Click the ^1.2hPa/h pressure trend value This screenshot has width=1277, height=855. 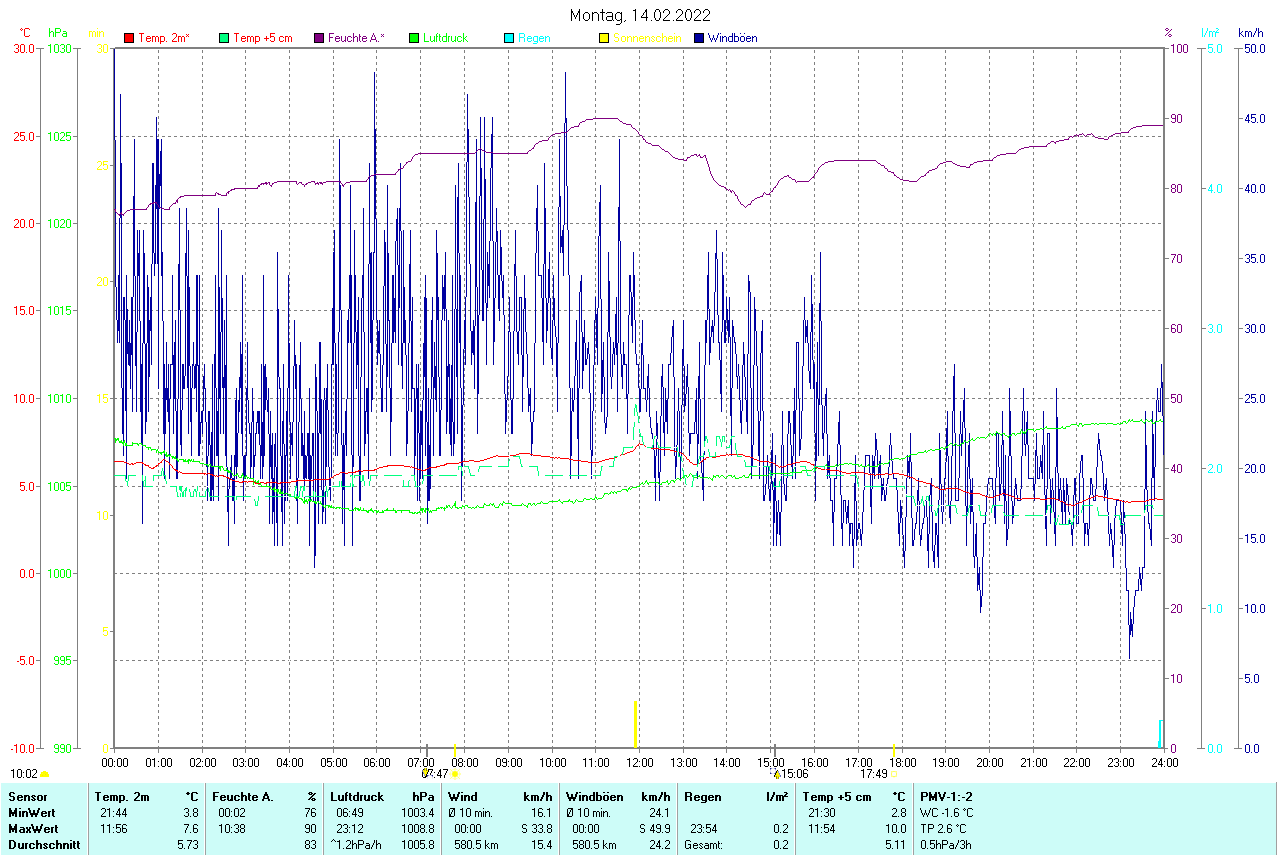(355, 845)
